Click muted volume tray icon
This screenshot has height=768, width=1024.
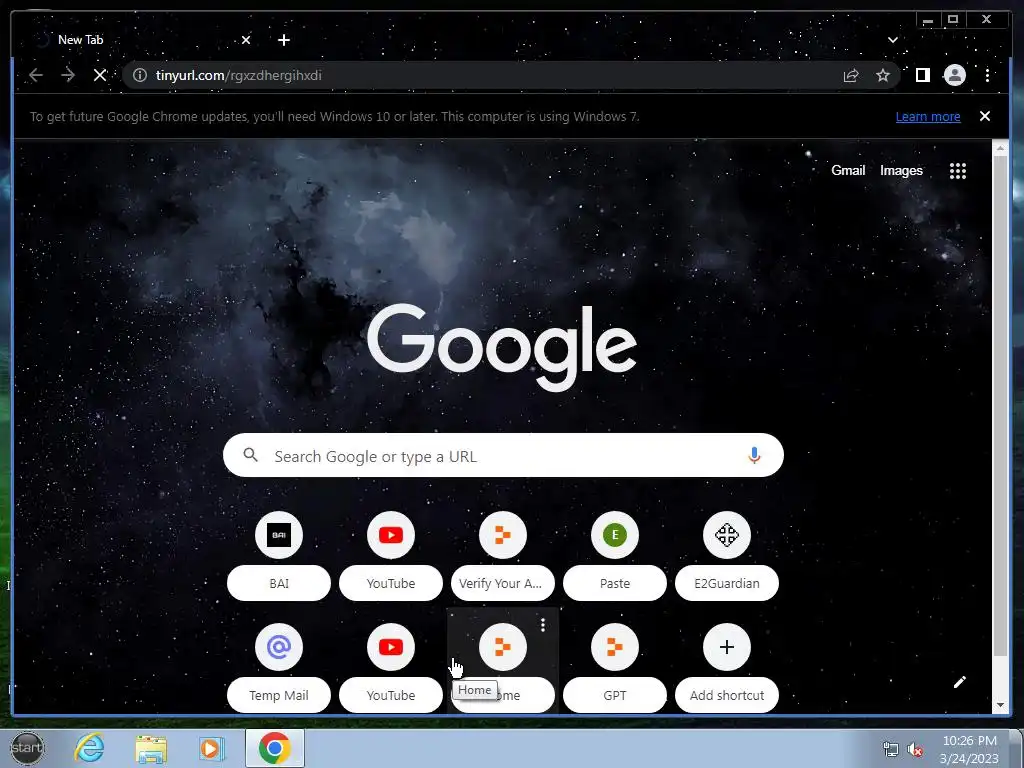[x=916, y=750]
